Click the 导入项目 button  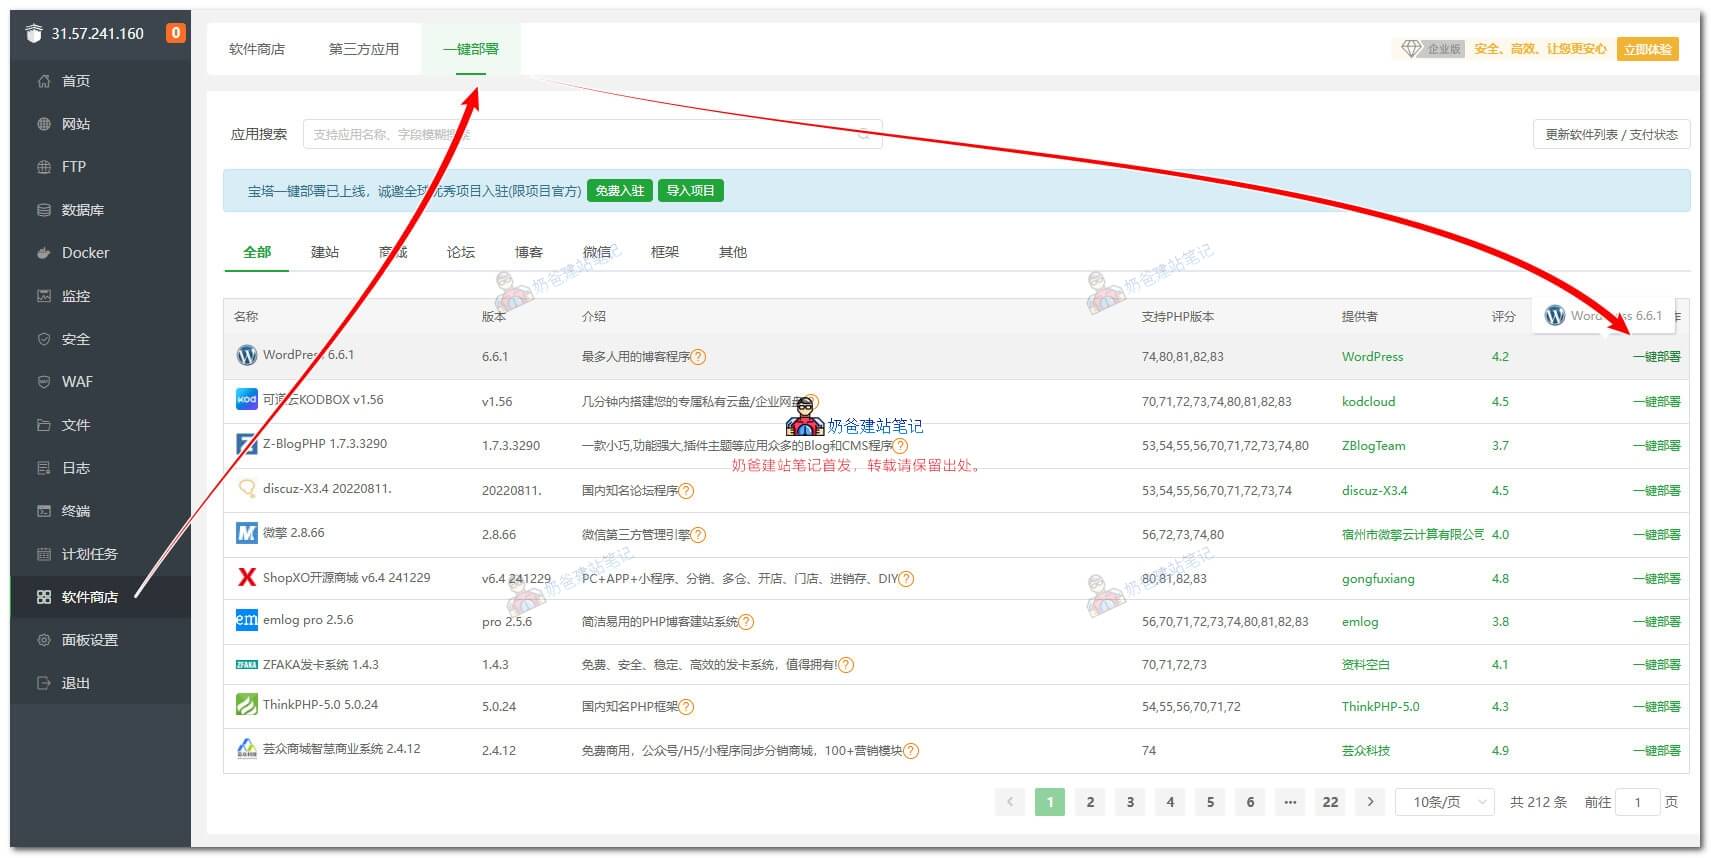[x=691, y=191]
